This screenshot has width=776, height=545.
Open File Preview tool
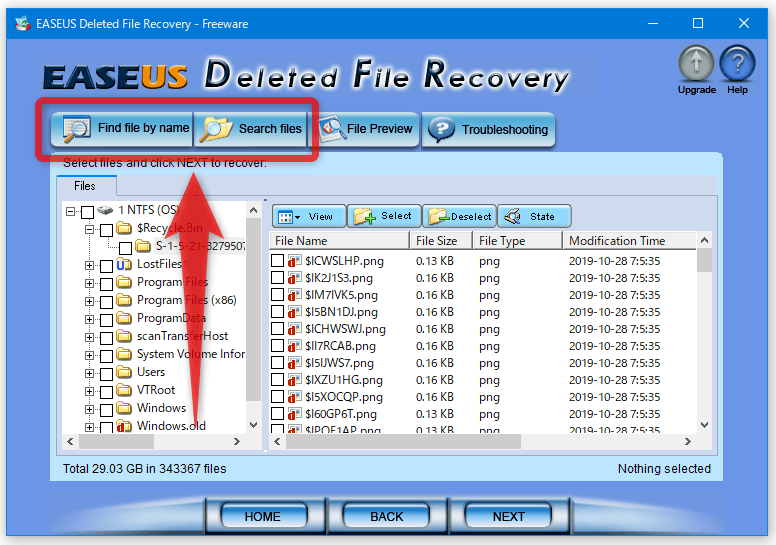[366, 129]
